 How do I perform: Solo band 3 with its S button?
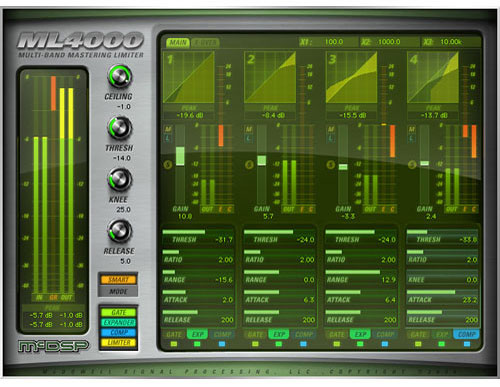(x=331, y=164)
